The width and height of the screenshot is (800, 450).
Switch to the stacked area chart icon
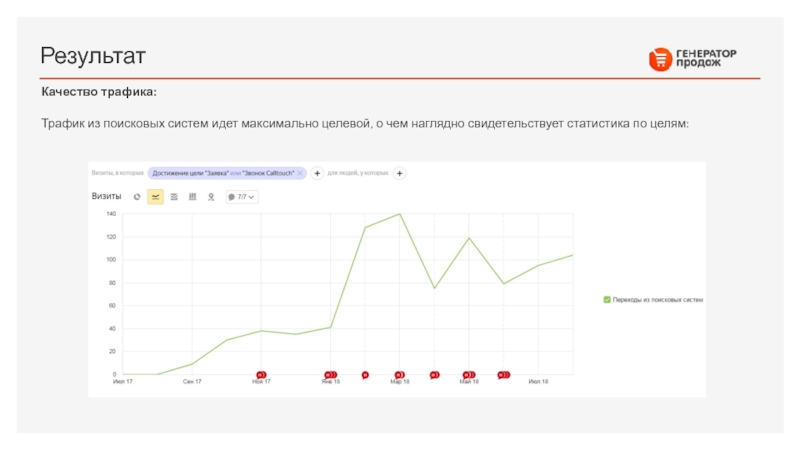(174, 197)
